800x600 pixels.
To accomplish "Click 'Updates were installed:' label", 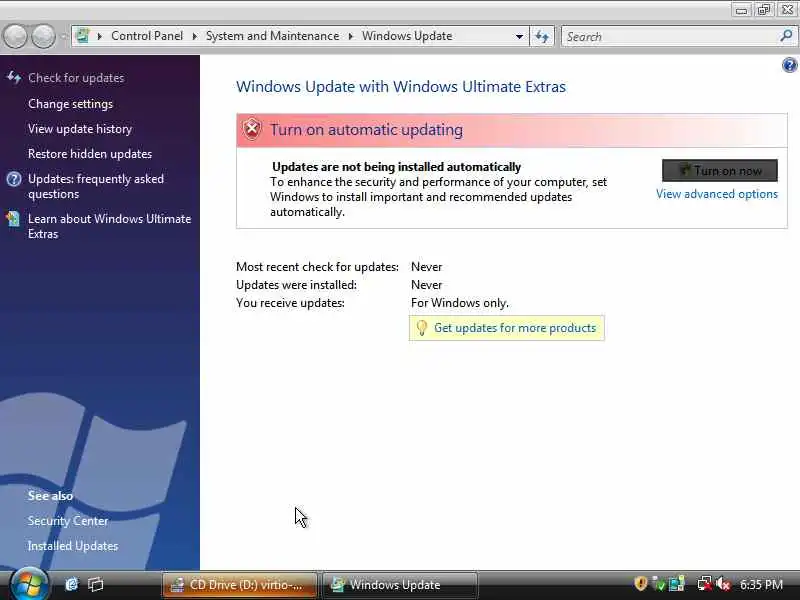I will tap(296, 285).
